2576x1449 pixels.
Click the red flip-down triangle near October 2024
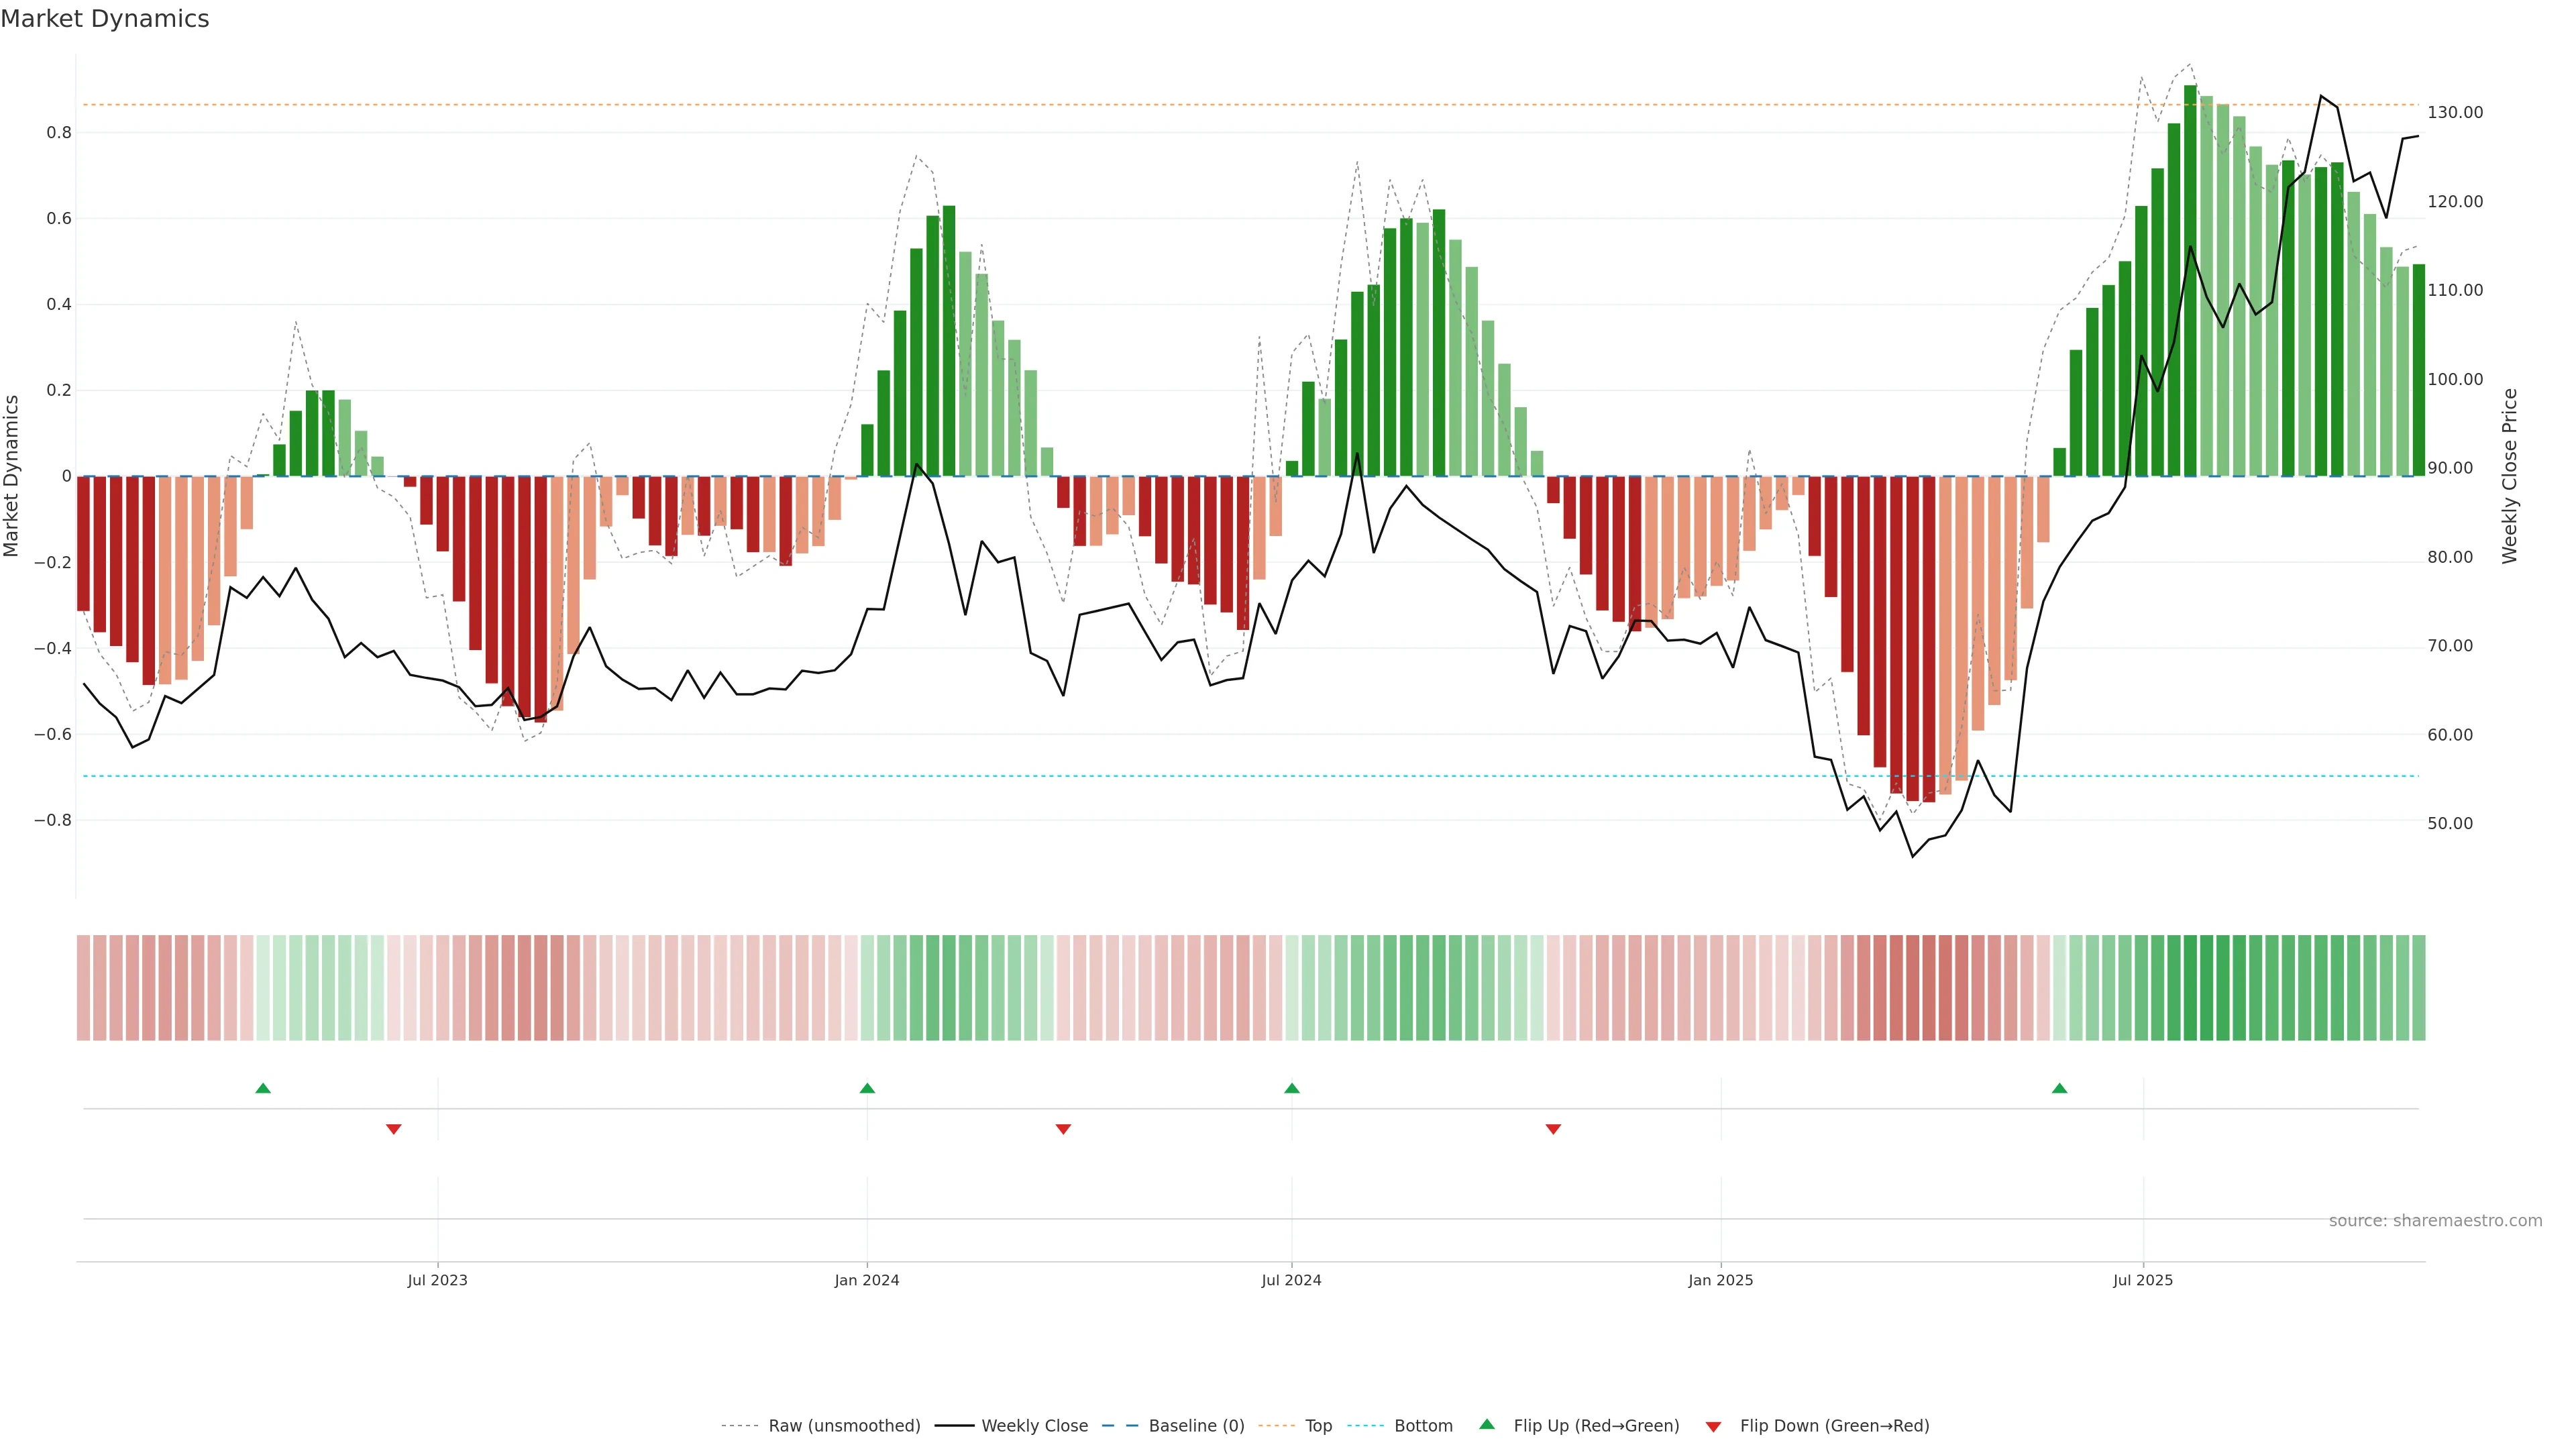(x=1553, y=1129)
